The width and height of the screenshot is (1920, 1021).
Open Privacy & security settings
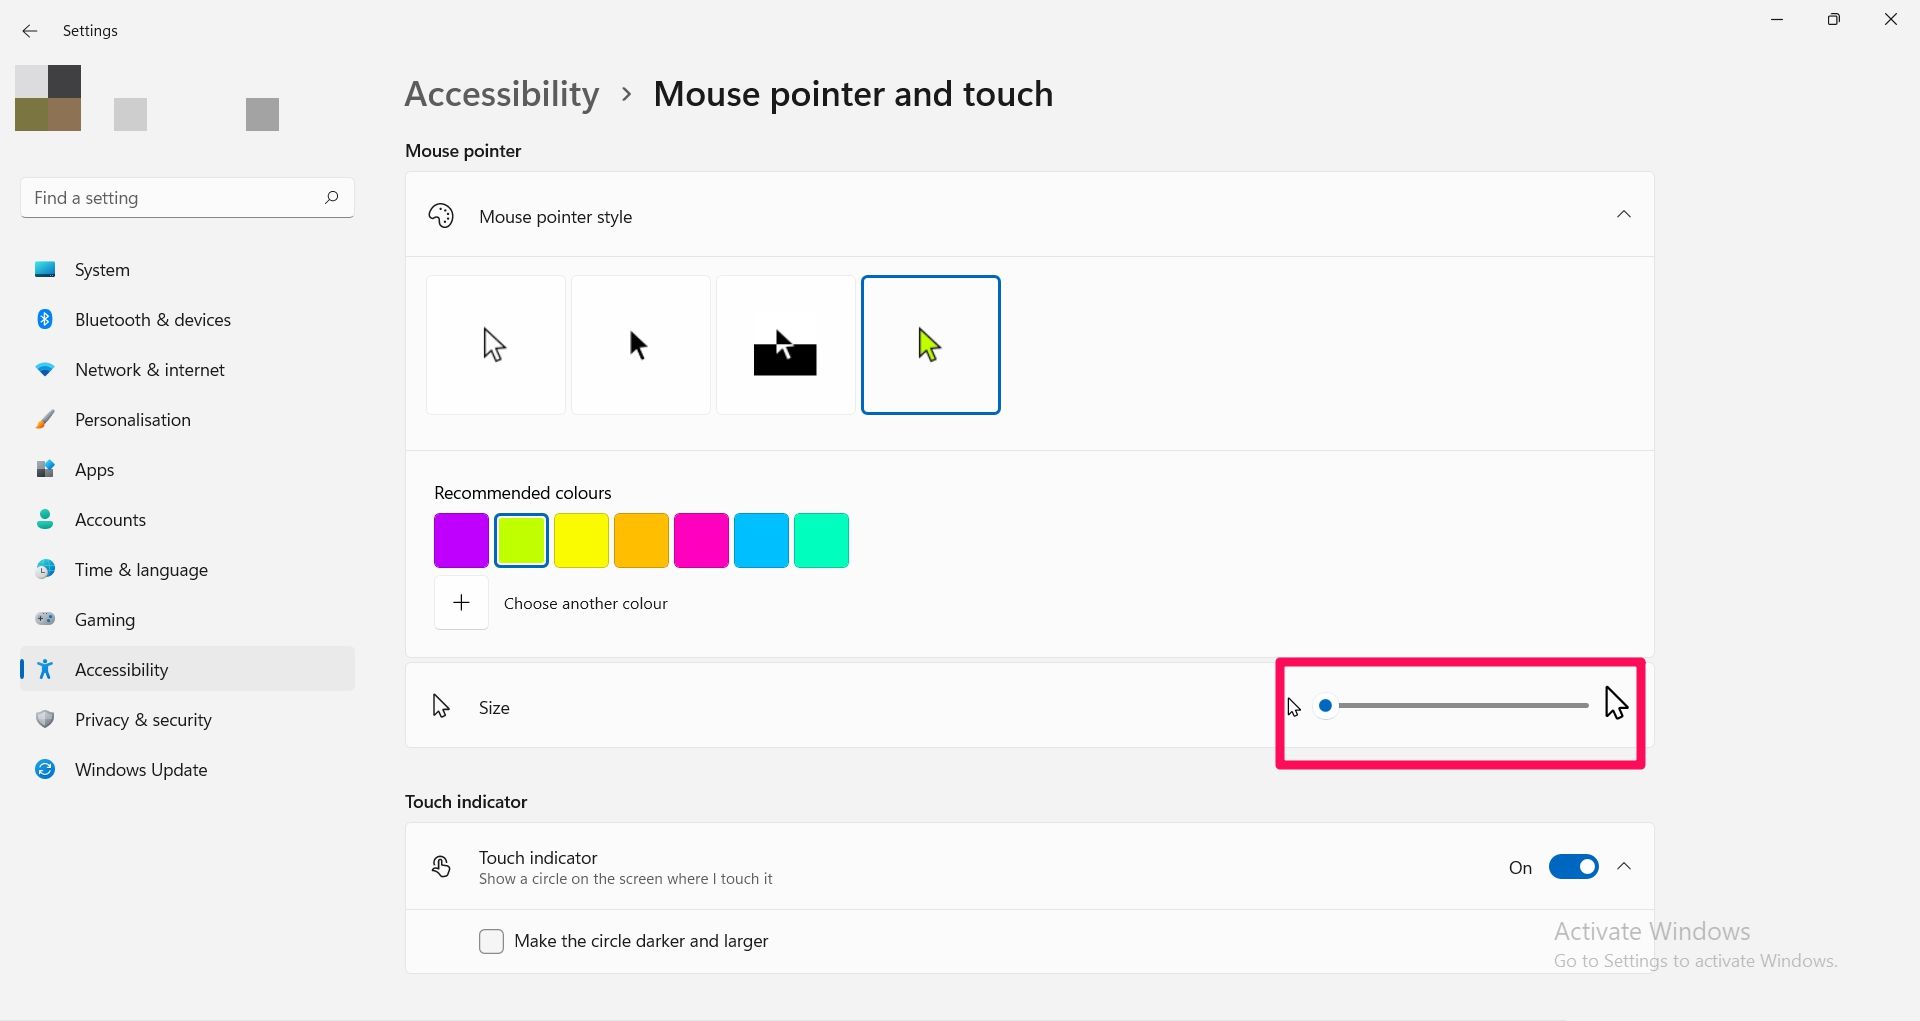(x=143, y=720)
